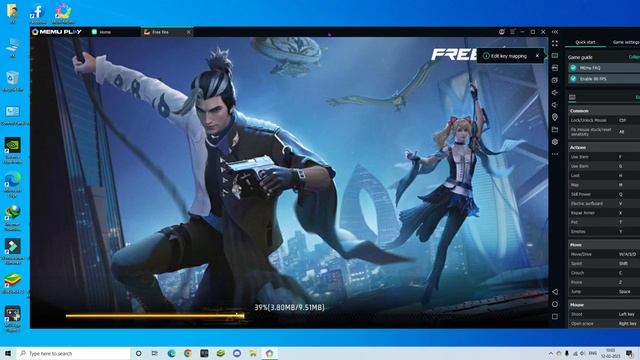
Task: Toggle emulator fullscreen mode icon
Action: pyautogui.click(x=555, y=43)
